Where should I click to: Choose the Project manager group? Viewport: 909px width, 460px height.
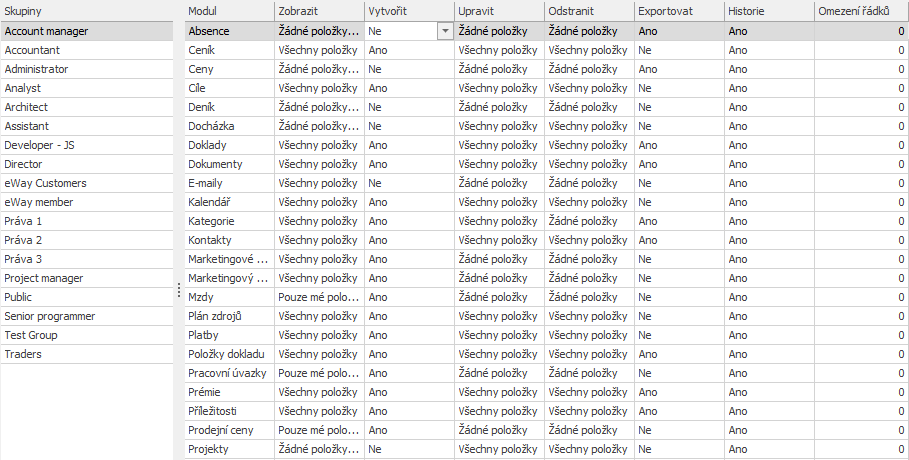pos(87,278)
